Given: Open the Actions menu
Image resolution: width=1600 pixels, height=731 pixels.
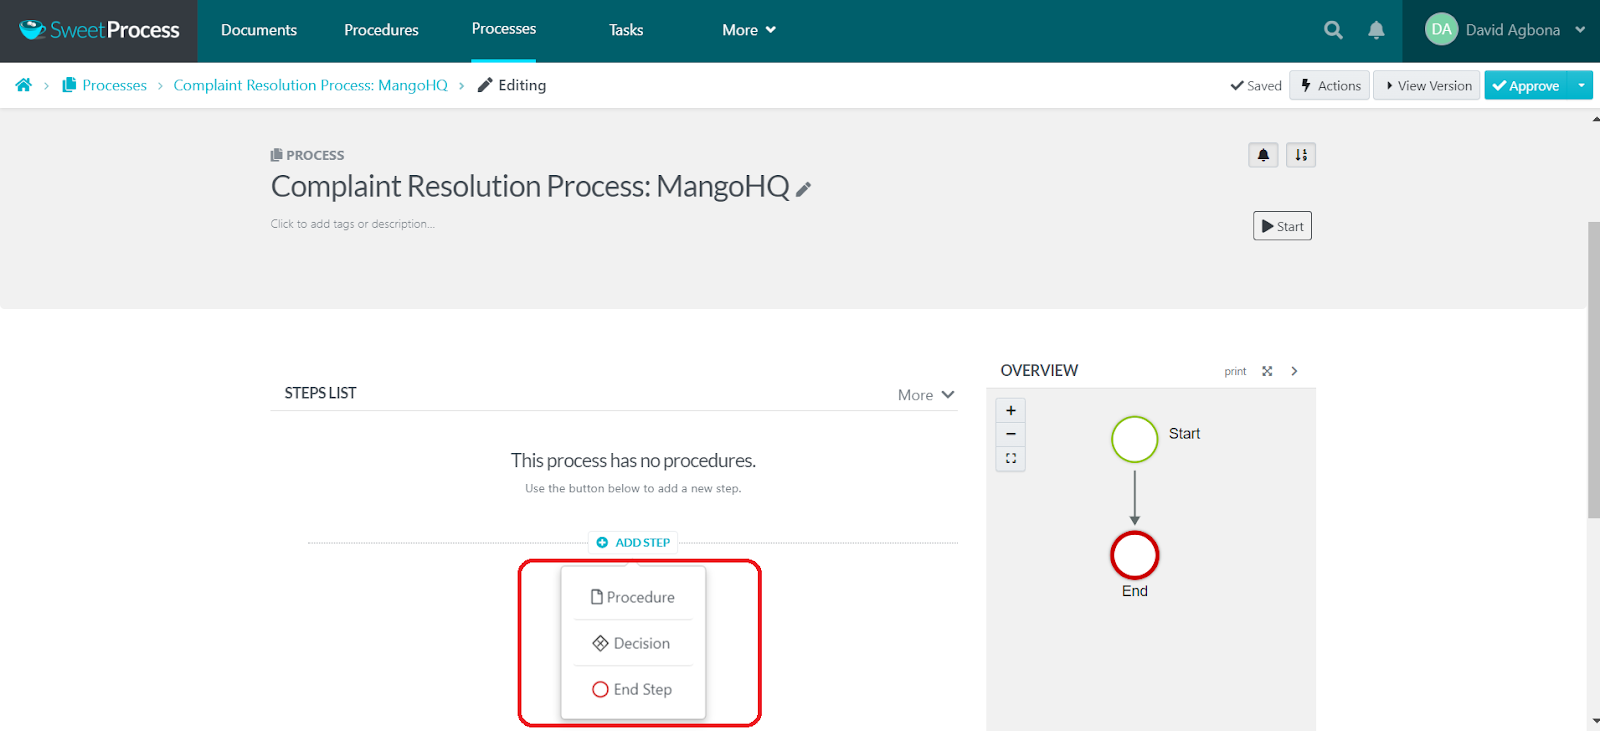Looking at the screenshot, I should [x=1330, y=85].
